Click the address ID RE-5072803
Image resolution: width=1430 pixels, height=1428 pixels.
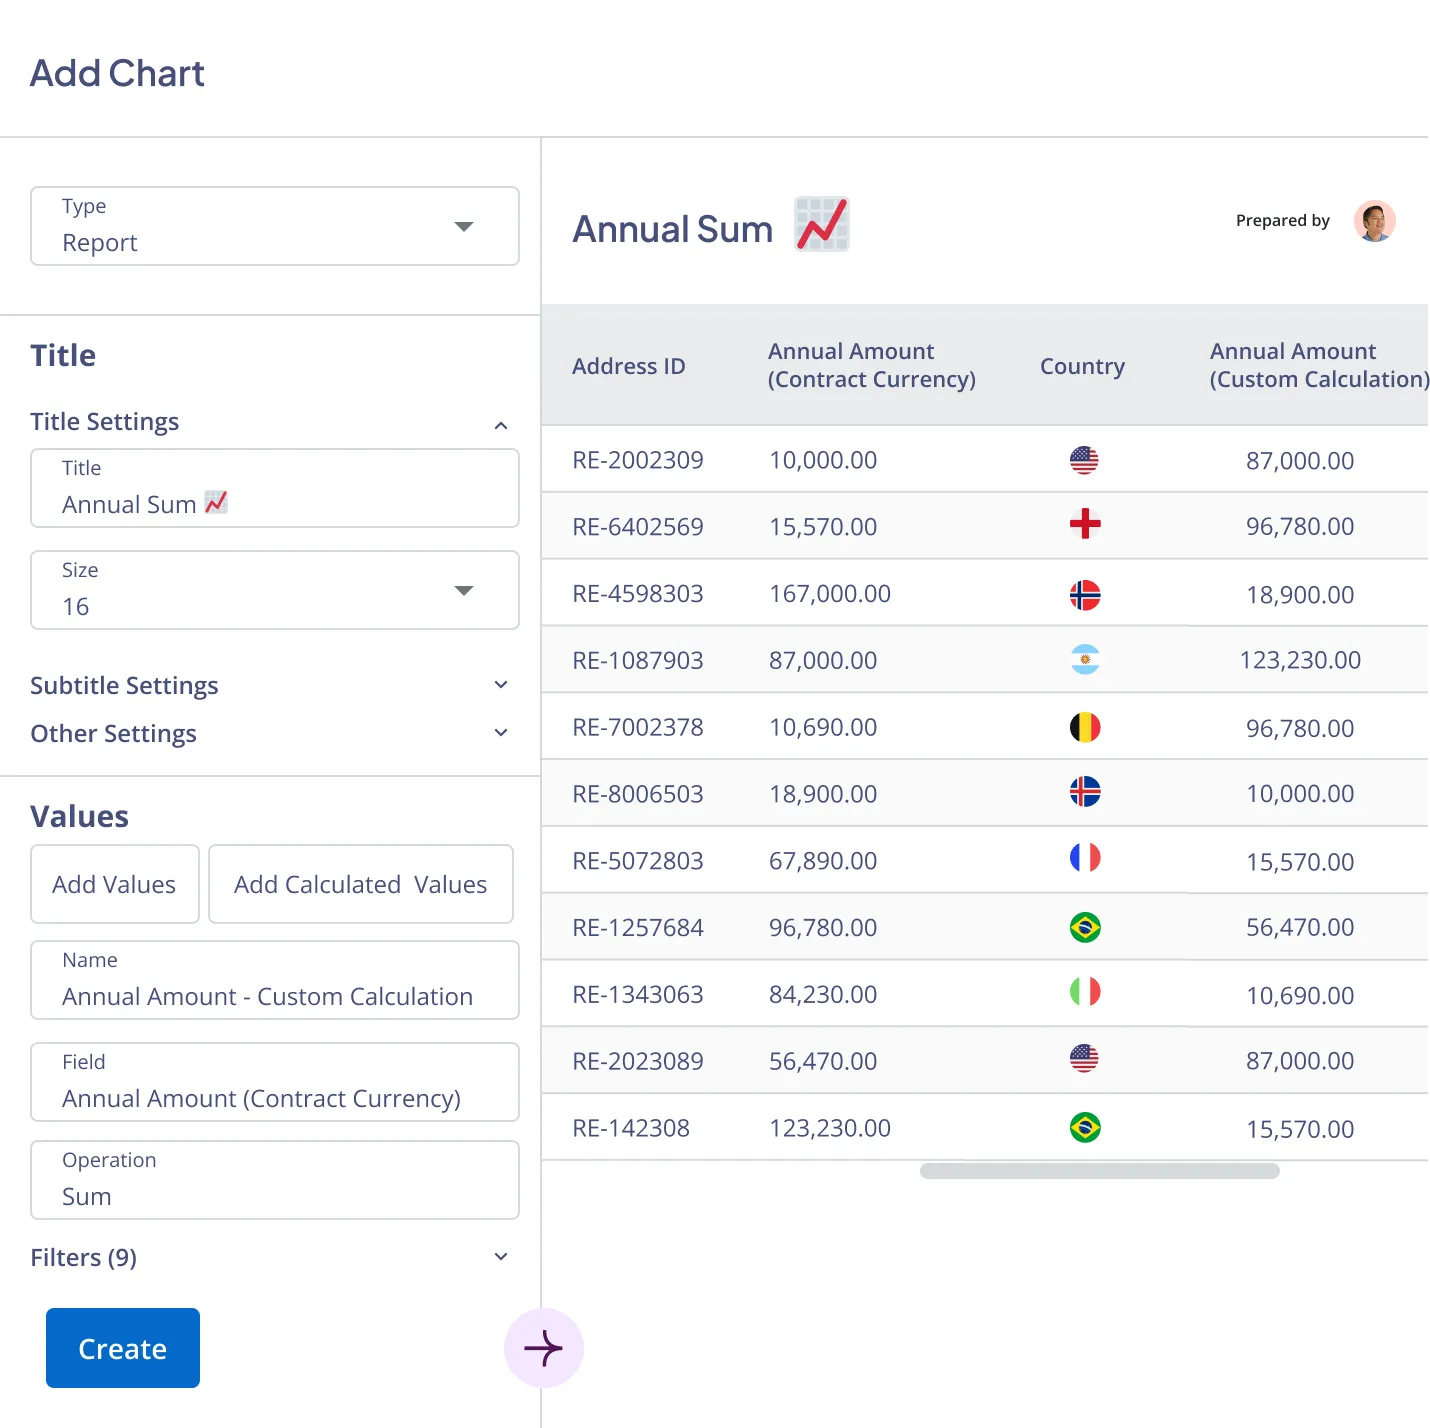click(638, 861)
